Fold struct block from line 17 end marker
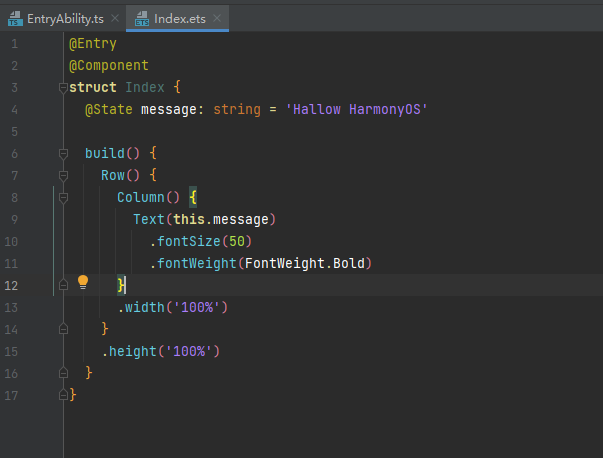This screenshot has width=603, height=458. point(63,395)
